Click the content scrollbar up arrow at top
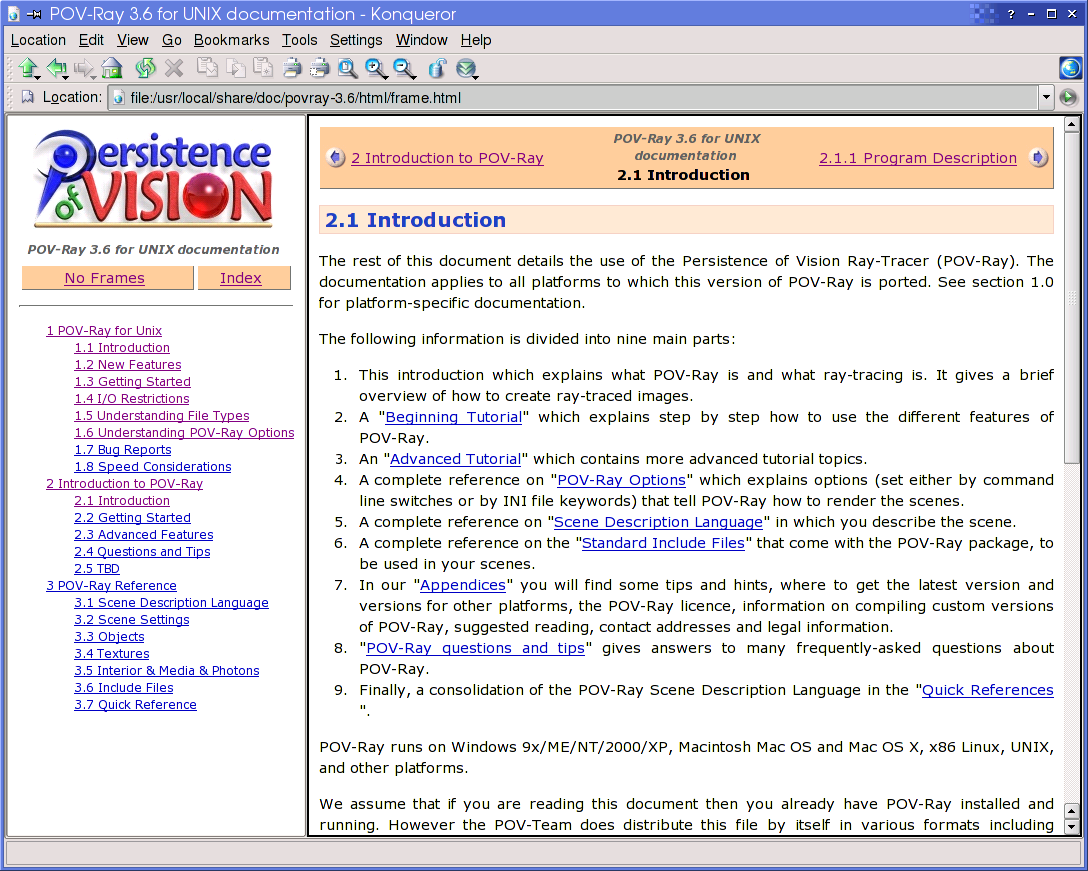Screen dimensions: 1088x871 (1071, 124)
